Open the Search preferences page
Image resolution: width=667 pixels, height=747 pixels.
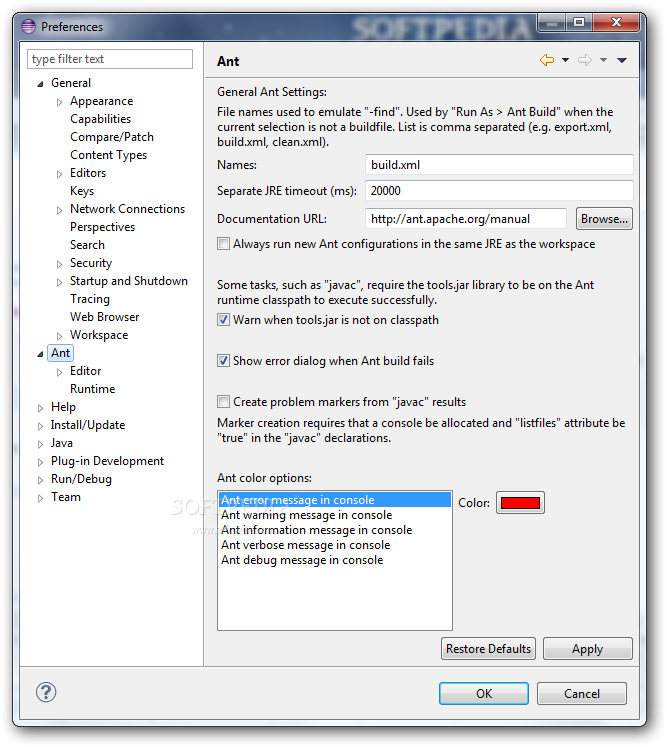(x=87, y=244)
